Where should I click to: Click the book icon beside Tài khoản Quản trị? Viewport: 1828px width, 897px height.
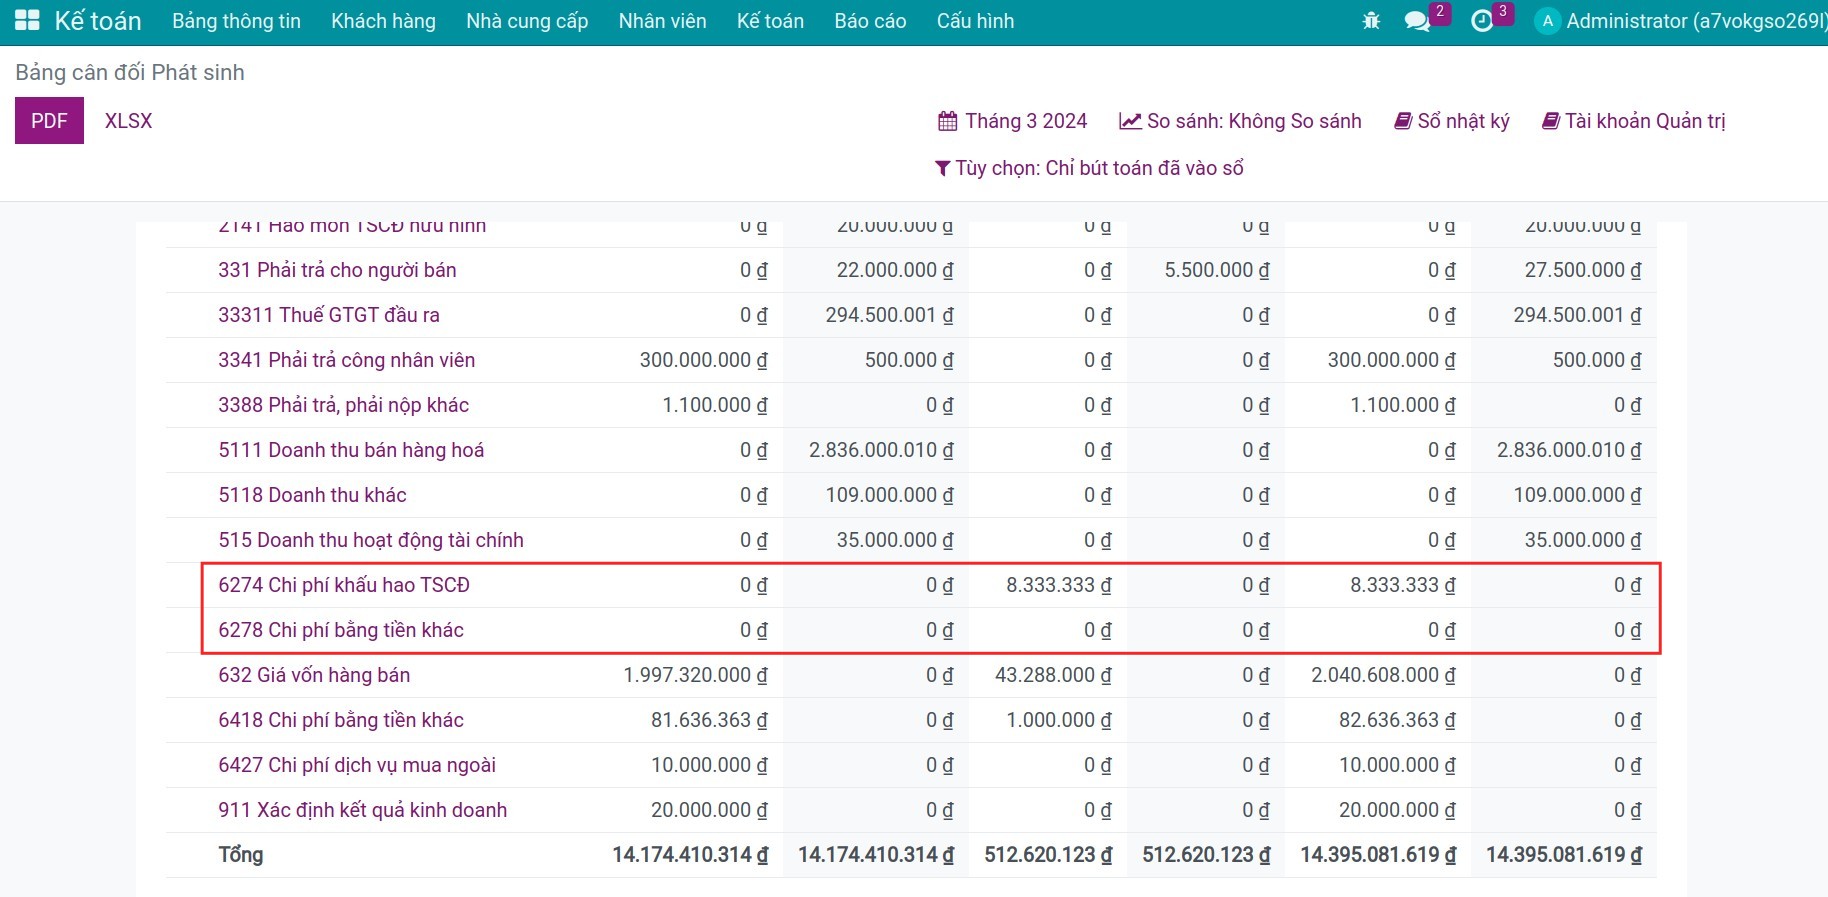tap(1551, 122)
